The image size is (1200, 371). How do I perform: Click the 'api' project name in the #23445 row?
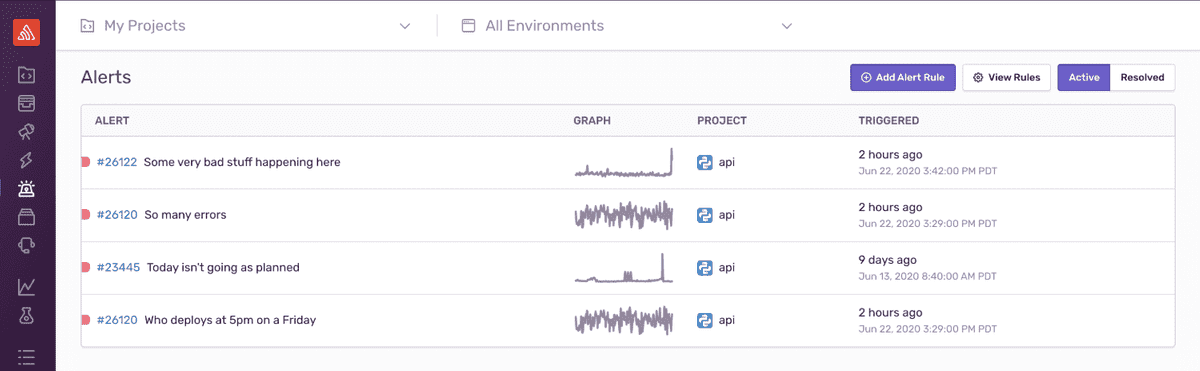[727, 268]
